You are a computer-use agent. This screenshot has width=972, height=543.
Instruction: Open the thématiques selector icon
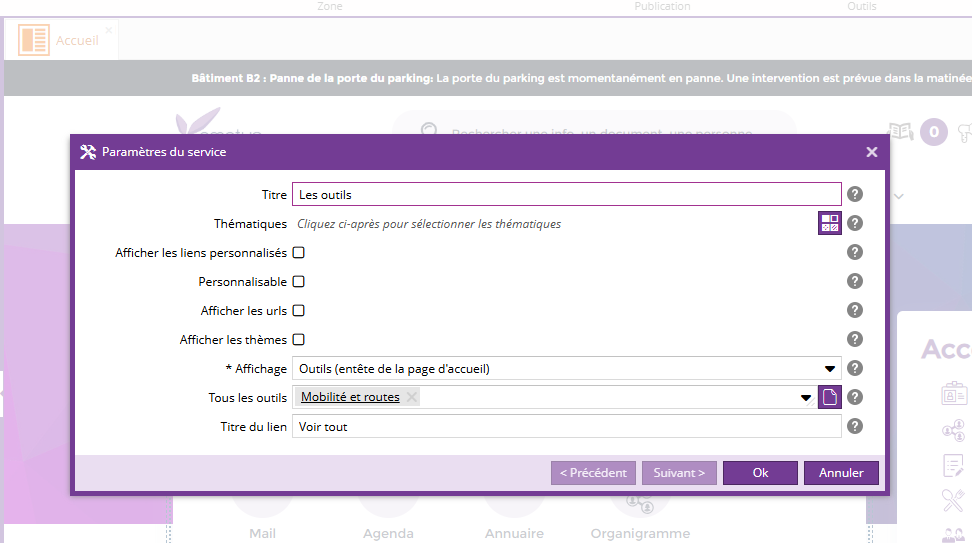[x=829, y=224]
